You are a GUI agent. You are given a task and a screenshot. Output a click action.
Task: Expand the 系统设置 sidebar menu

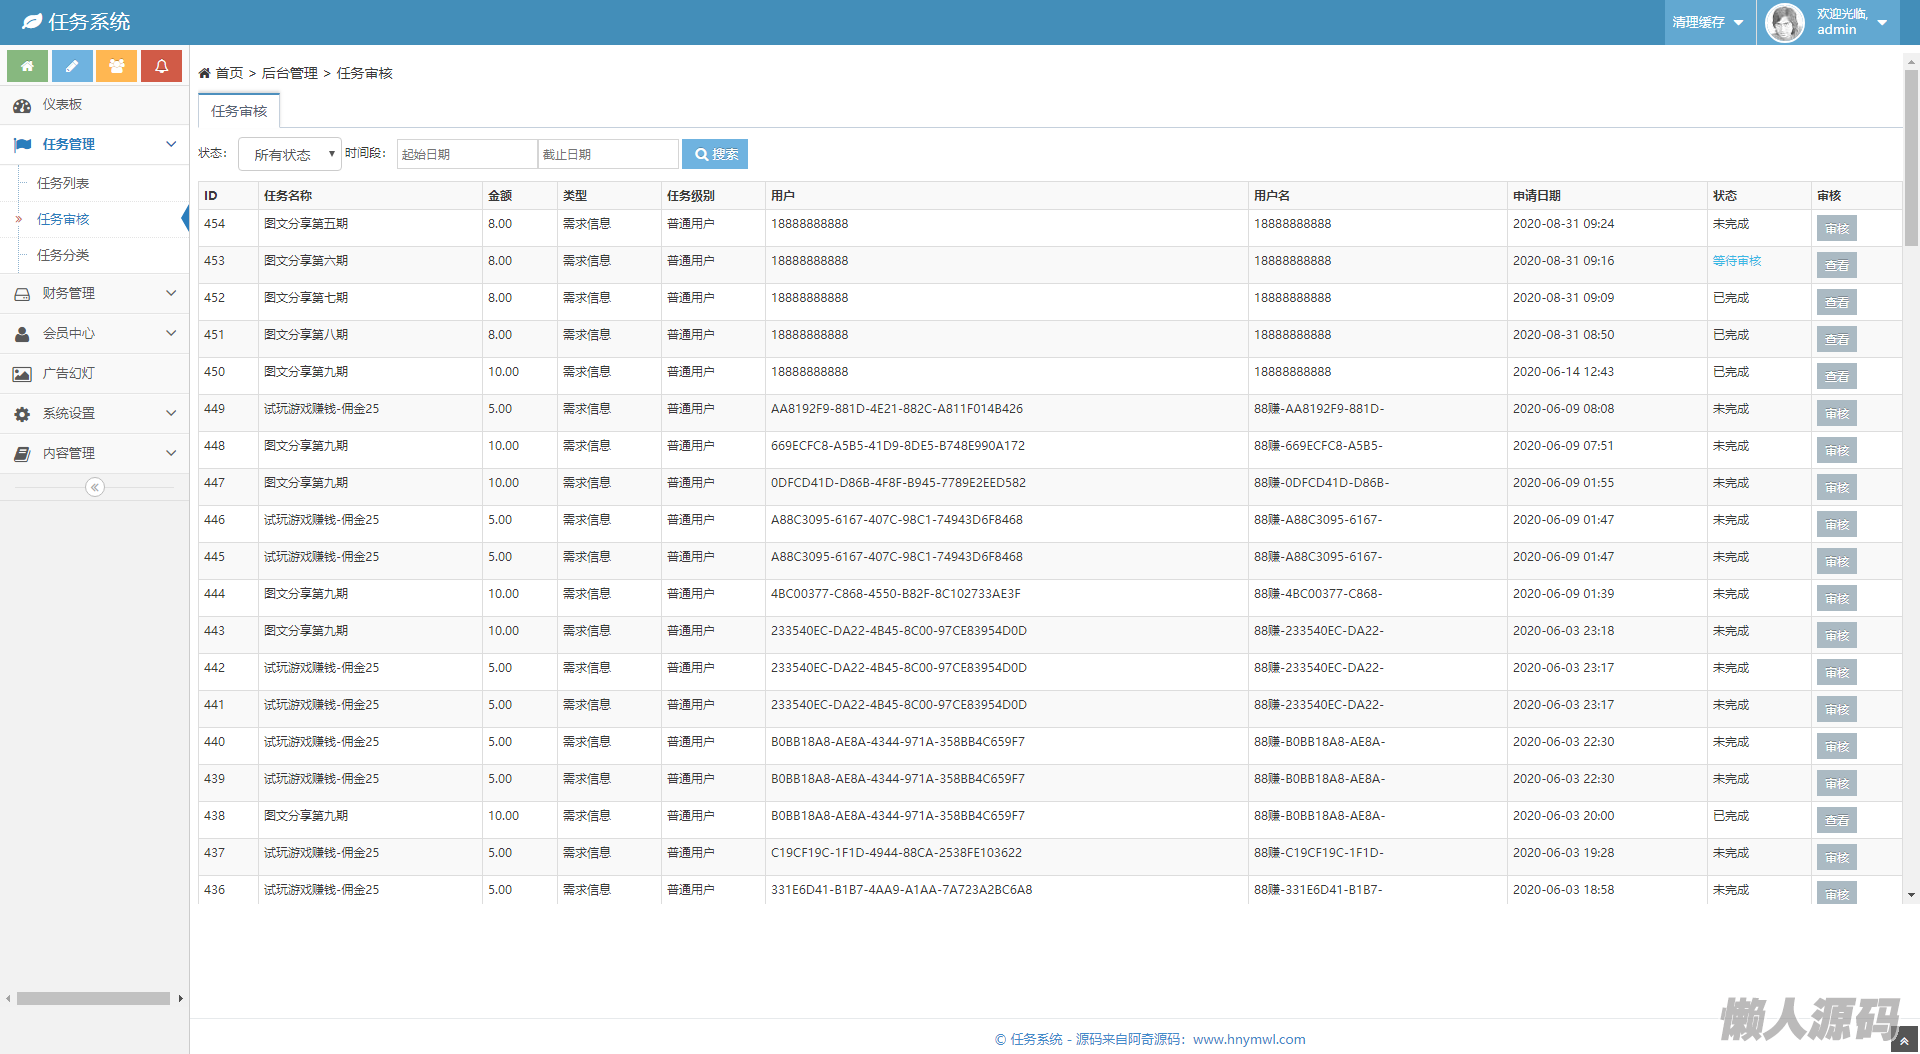[95, 413]
